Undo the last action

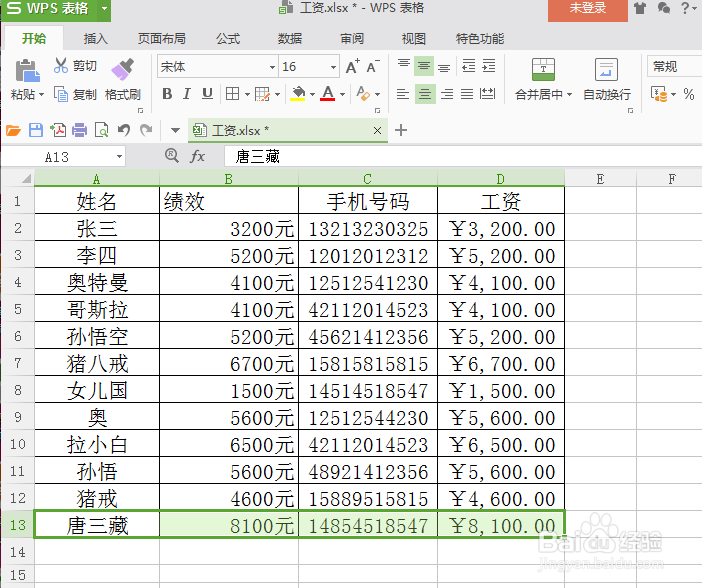click(124, 130)
